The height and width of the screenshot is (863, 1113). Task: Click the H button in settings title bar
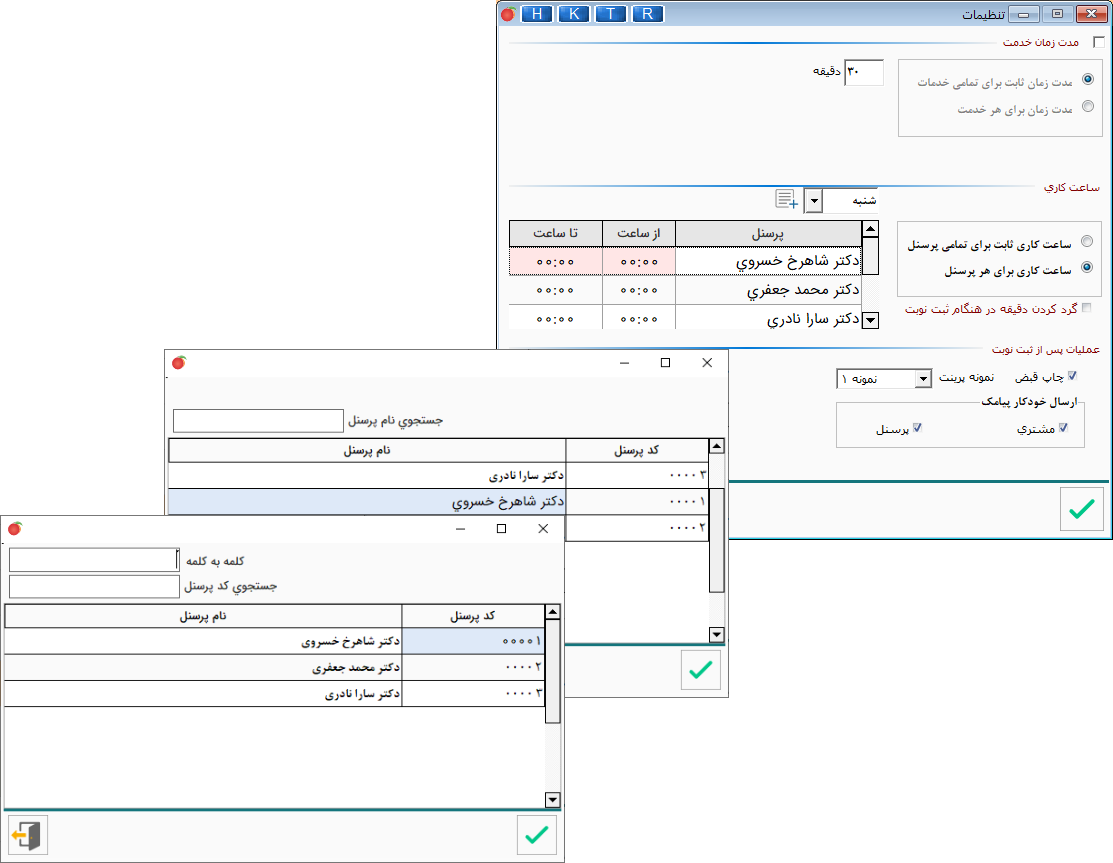(538, 14)
